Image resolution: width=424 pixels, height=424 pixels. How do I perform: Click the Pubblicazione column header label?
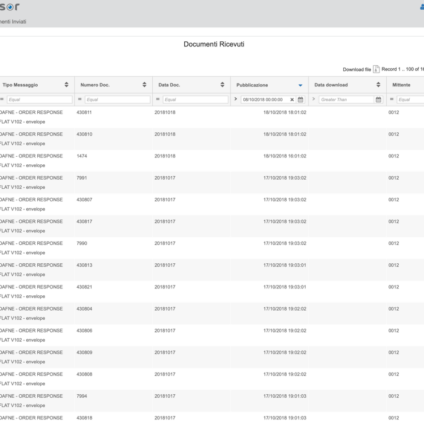pyautogui.click(x=252, y=85)
